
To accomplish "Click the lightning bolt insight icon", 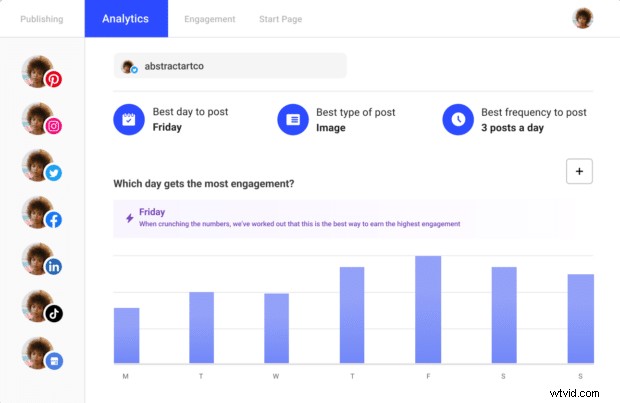I will pos(129,218).
